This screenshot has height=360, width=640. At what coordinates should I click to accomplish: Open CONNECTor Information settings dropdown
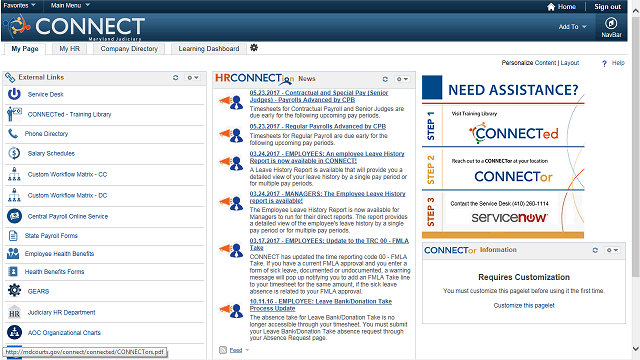[612, 250]
